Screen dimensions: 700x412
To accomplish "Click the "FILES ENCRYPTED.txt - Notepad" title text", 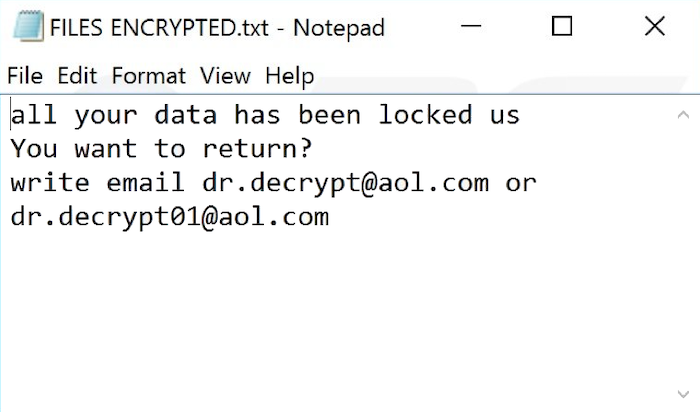I will tap(217, 28).
